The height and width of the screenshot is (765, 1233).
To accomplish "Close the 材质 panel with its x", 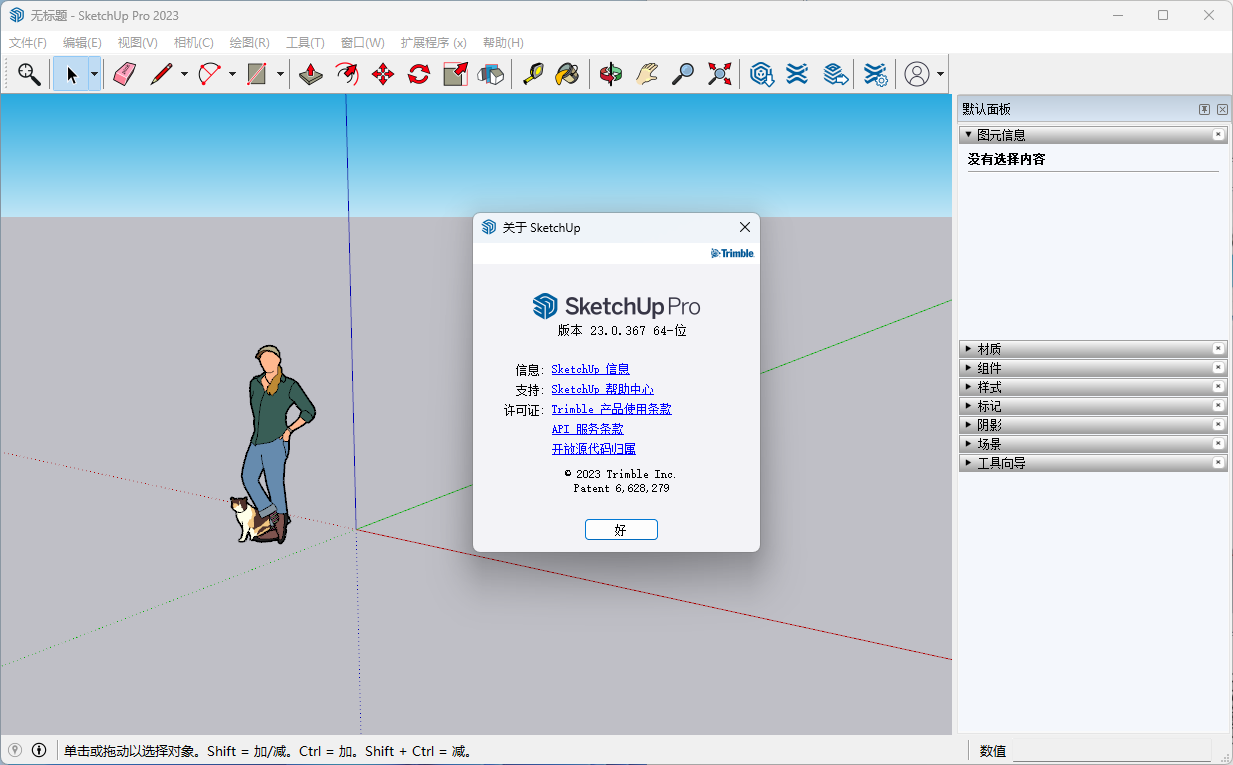I will click(1218, 349).
